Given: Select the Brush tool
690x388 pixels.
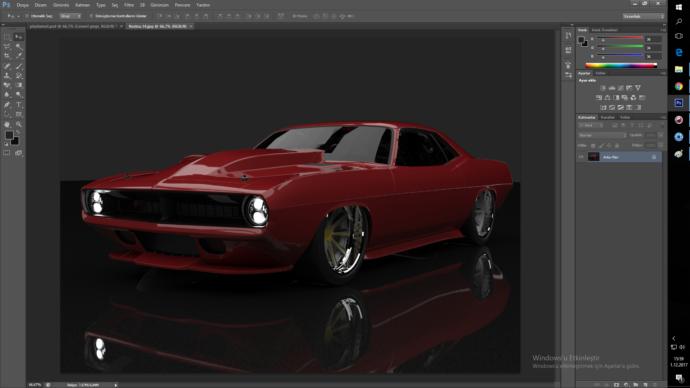Looking at the screenshot, I should coord(18,66).
